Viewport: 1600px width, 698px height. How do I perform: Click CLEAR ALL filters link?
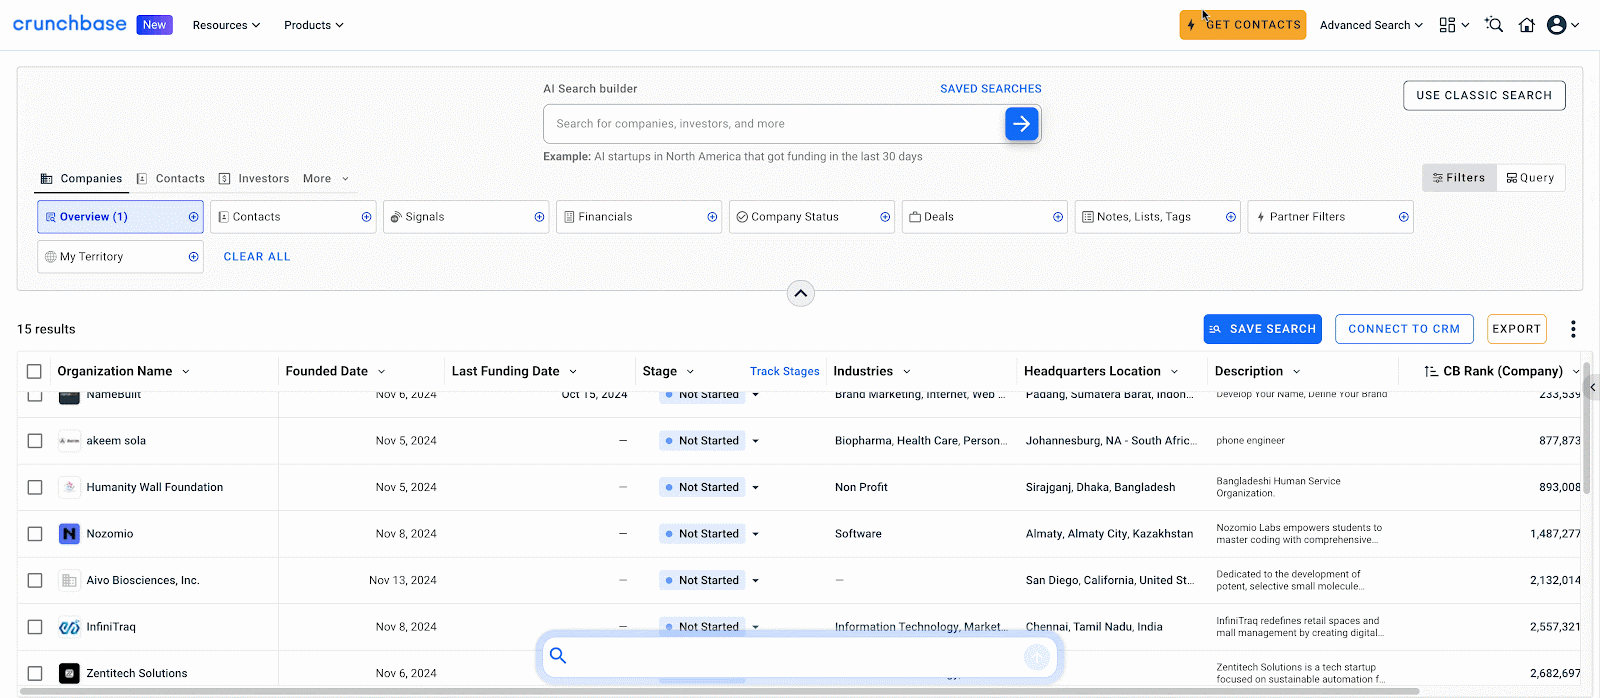pyautogui.click(x=257, y=257)
